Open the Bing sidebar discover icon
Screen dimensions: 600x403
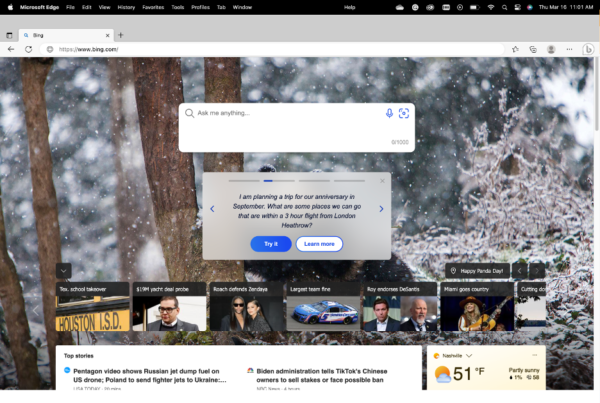pos(588,49)
